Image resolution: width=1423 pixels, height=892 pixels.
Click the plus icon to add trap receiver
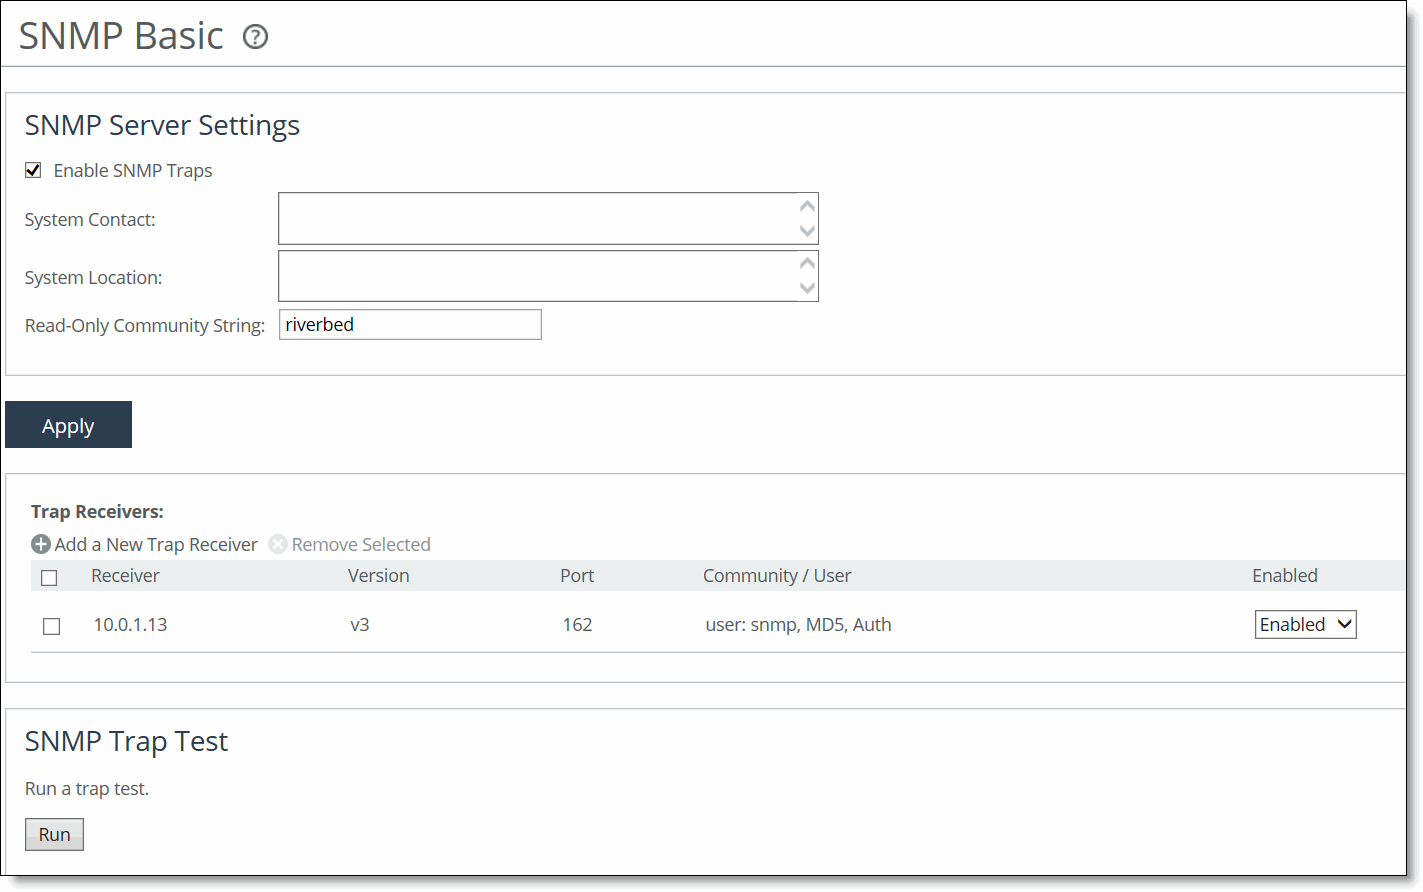pos(41,544)
